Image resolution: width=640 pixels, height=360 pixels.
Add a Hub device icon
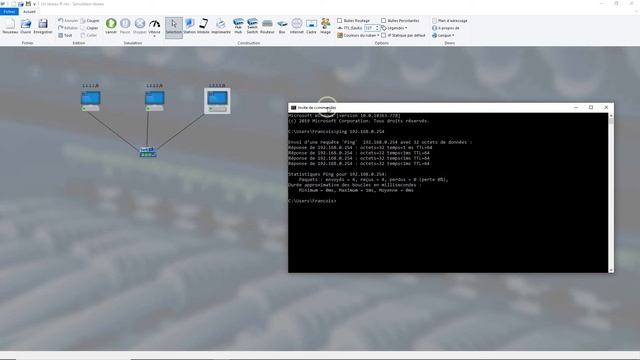click(238, 26)
